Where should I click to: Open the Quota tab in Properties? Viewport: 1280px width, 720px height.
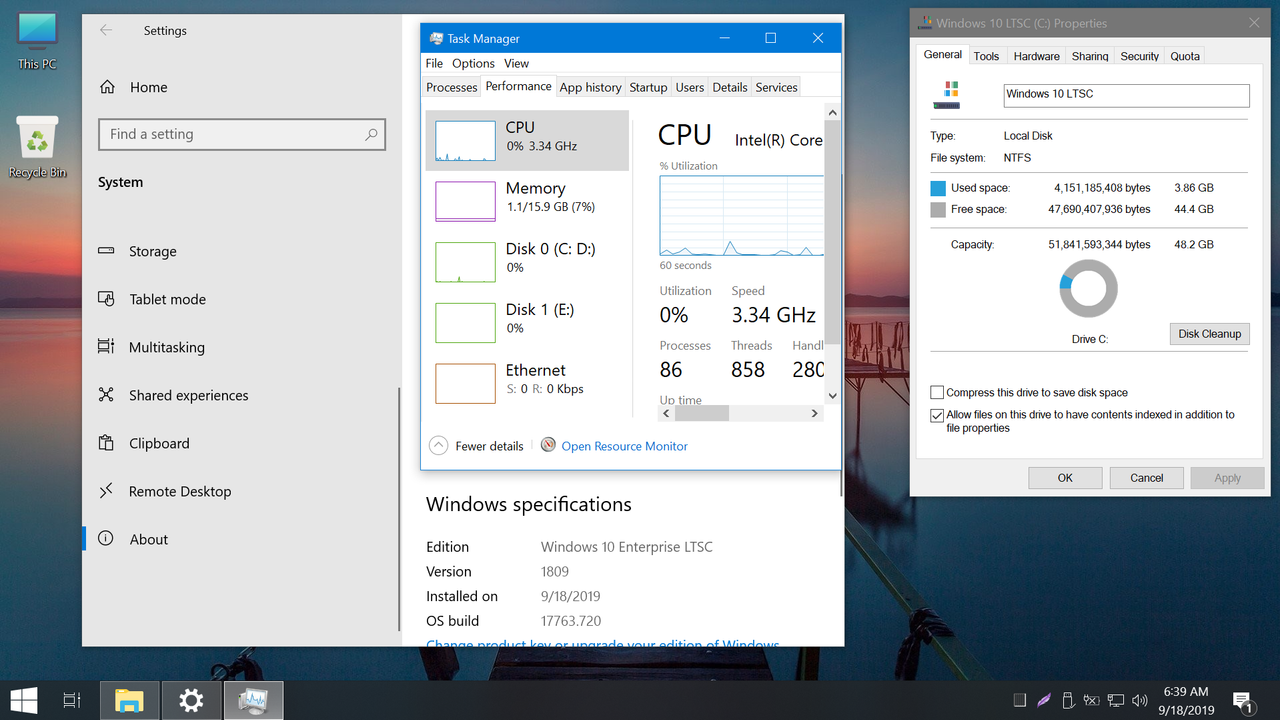[x=1185, y=56]
